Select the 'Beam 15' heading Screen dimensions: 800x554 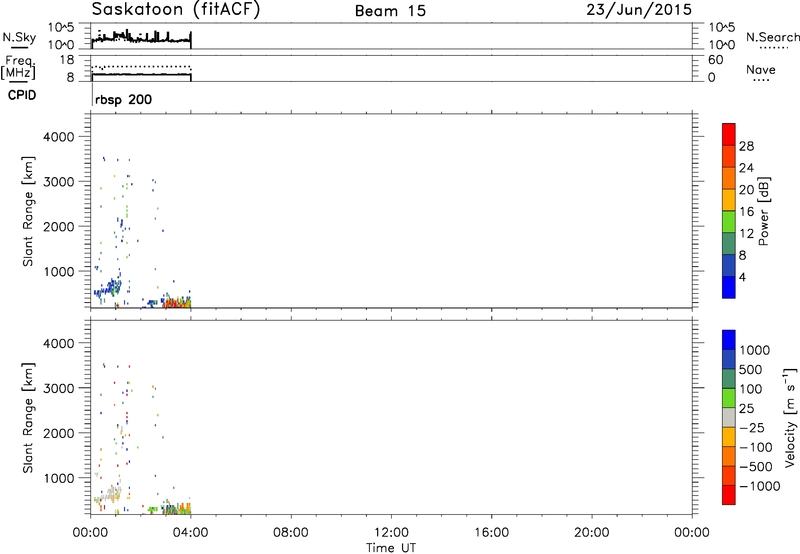click(x=390, y=11)
